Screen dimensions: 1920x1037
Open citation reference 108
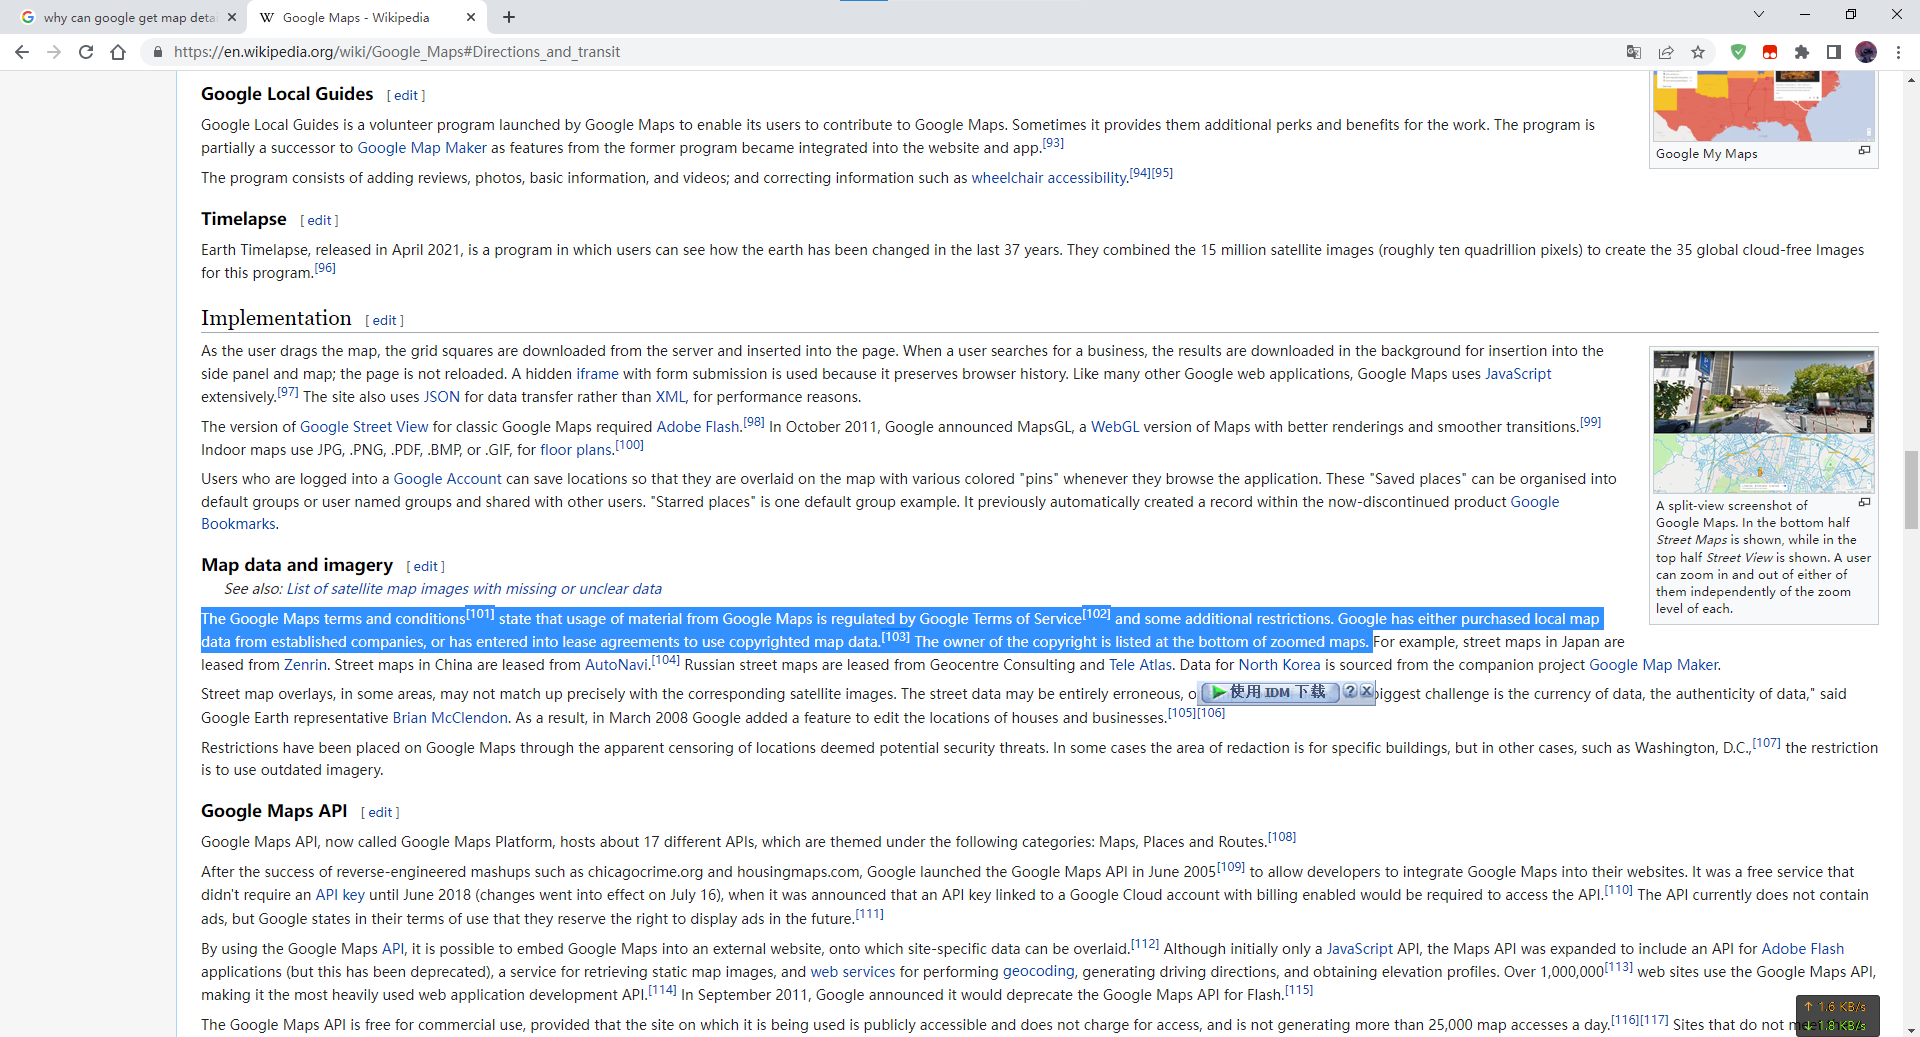(1282, 837)
